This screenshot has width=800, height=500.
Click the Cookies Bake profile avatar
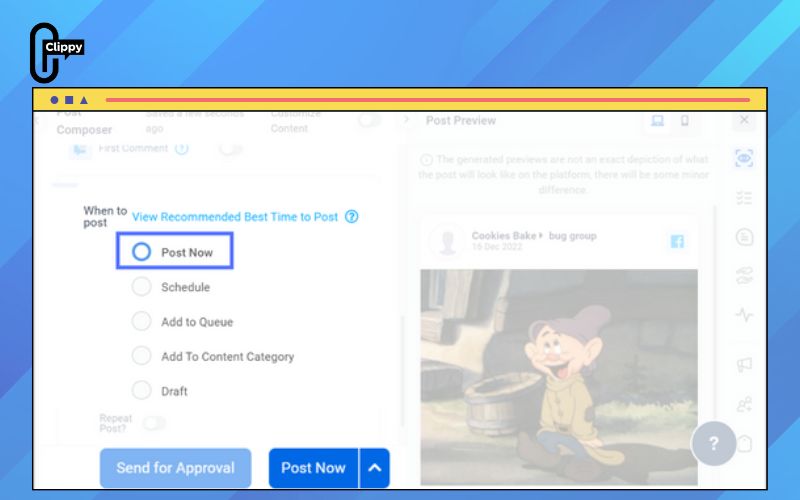(447, 241)
